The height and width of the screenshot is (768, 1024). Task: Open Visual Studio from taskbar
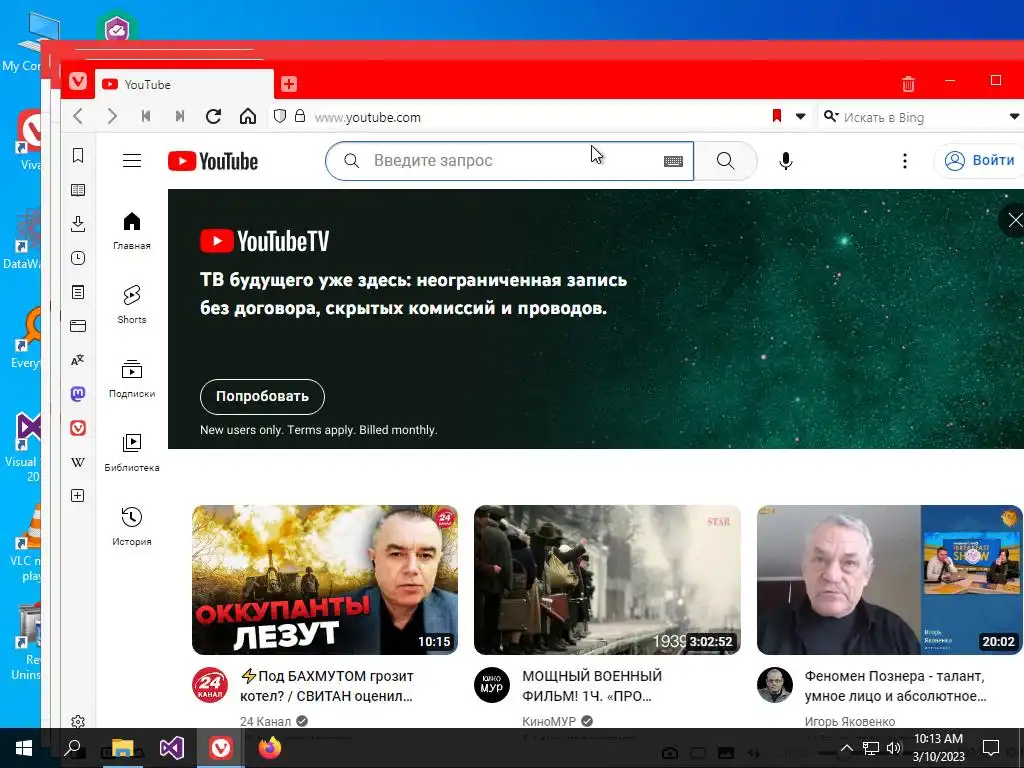tap(172, 748)
